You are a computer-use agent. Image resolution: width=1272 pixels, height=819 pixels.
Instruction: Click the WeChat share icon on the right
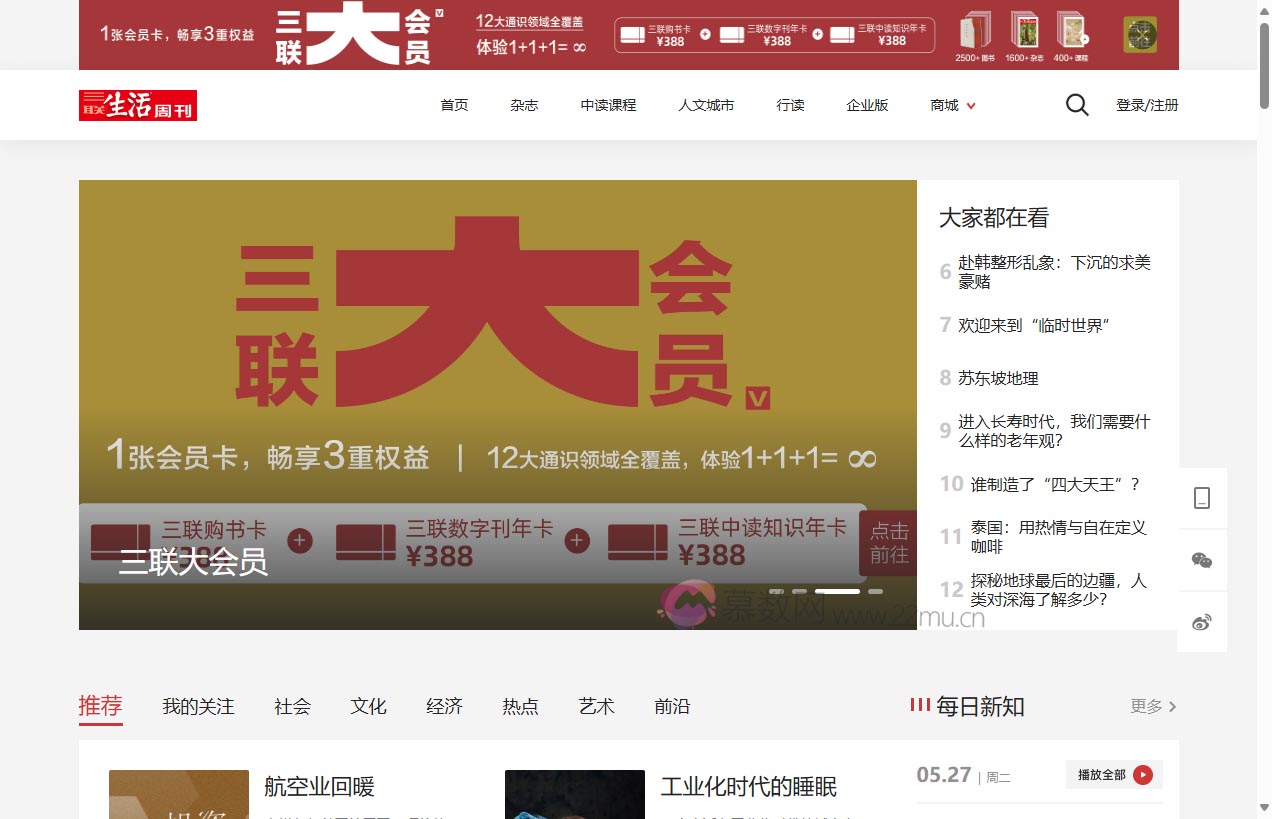click(x=1202, y=559)
